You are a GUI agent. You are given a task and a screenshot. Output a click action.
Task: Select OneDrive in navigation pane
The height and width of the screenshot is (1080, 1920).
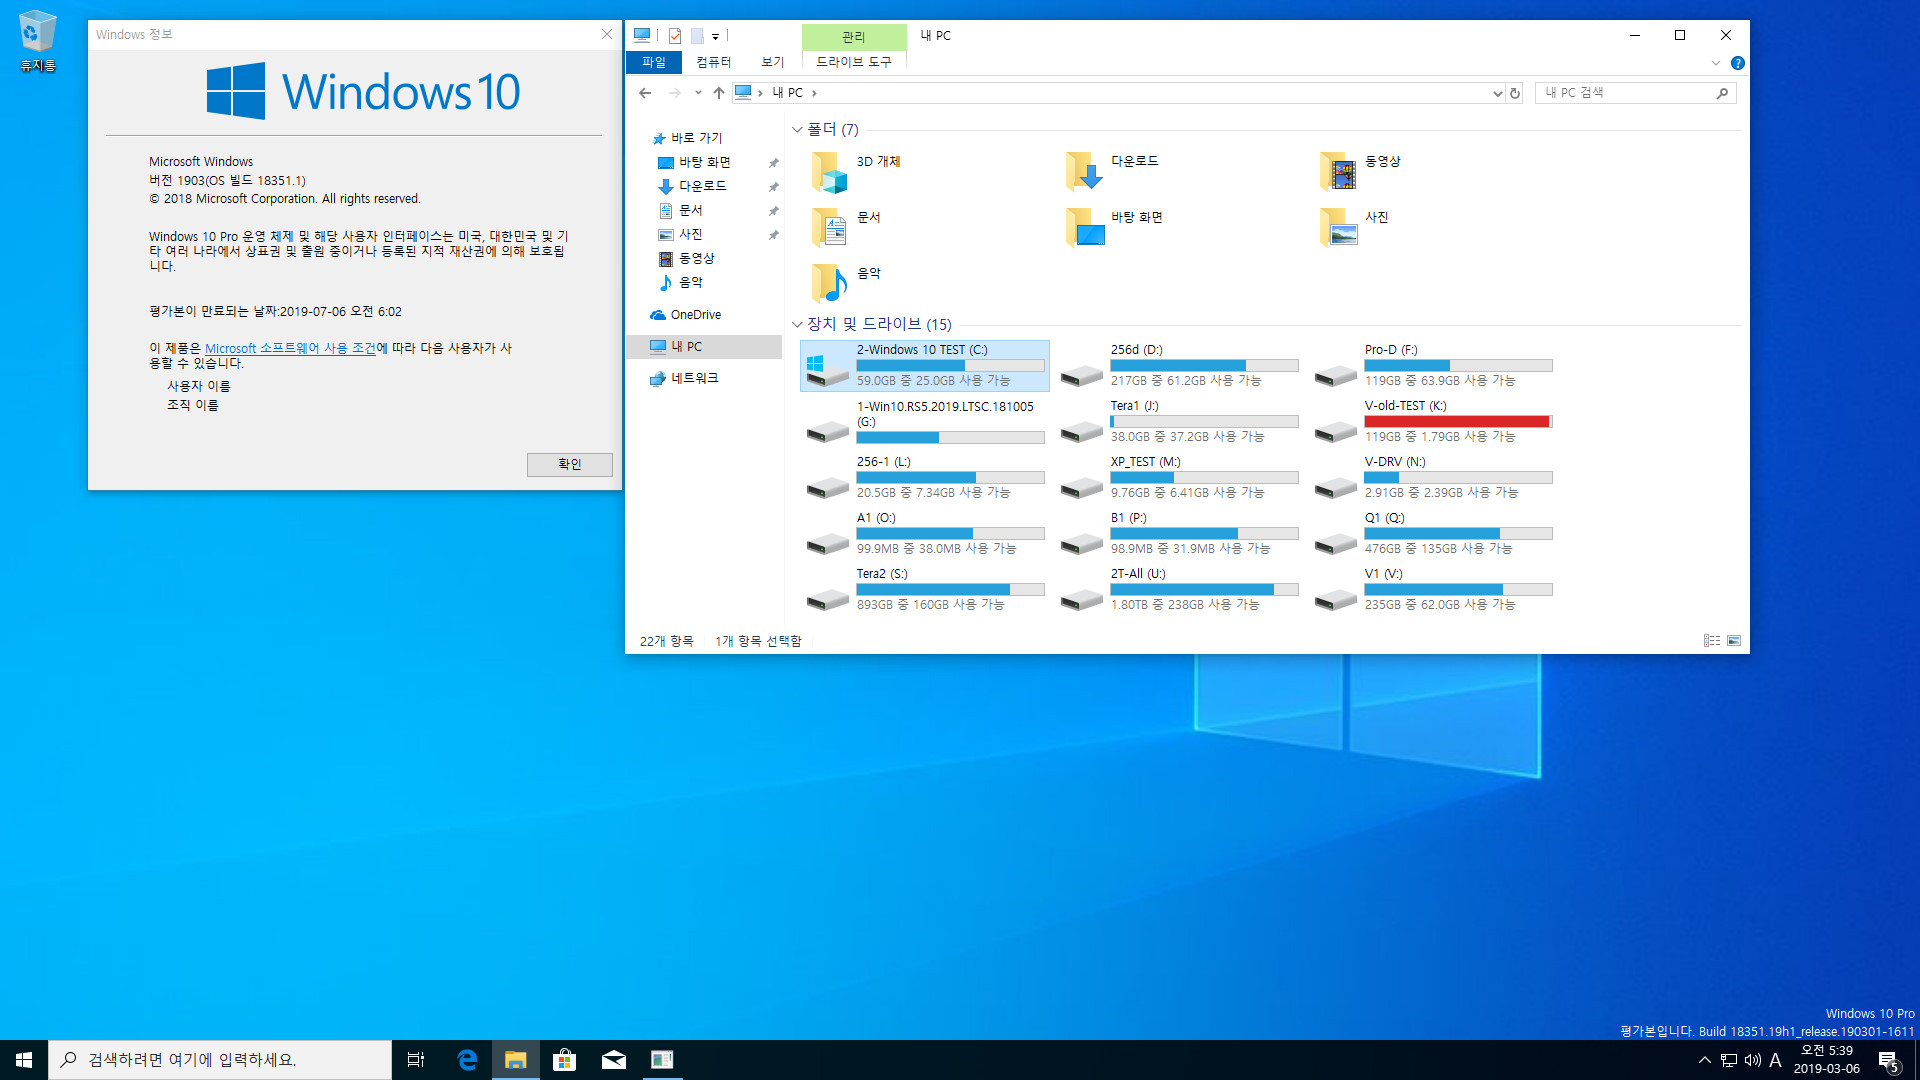click(x=695, y=315)
